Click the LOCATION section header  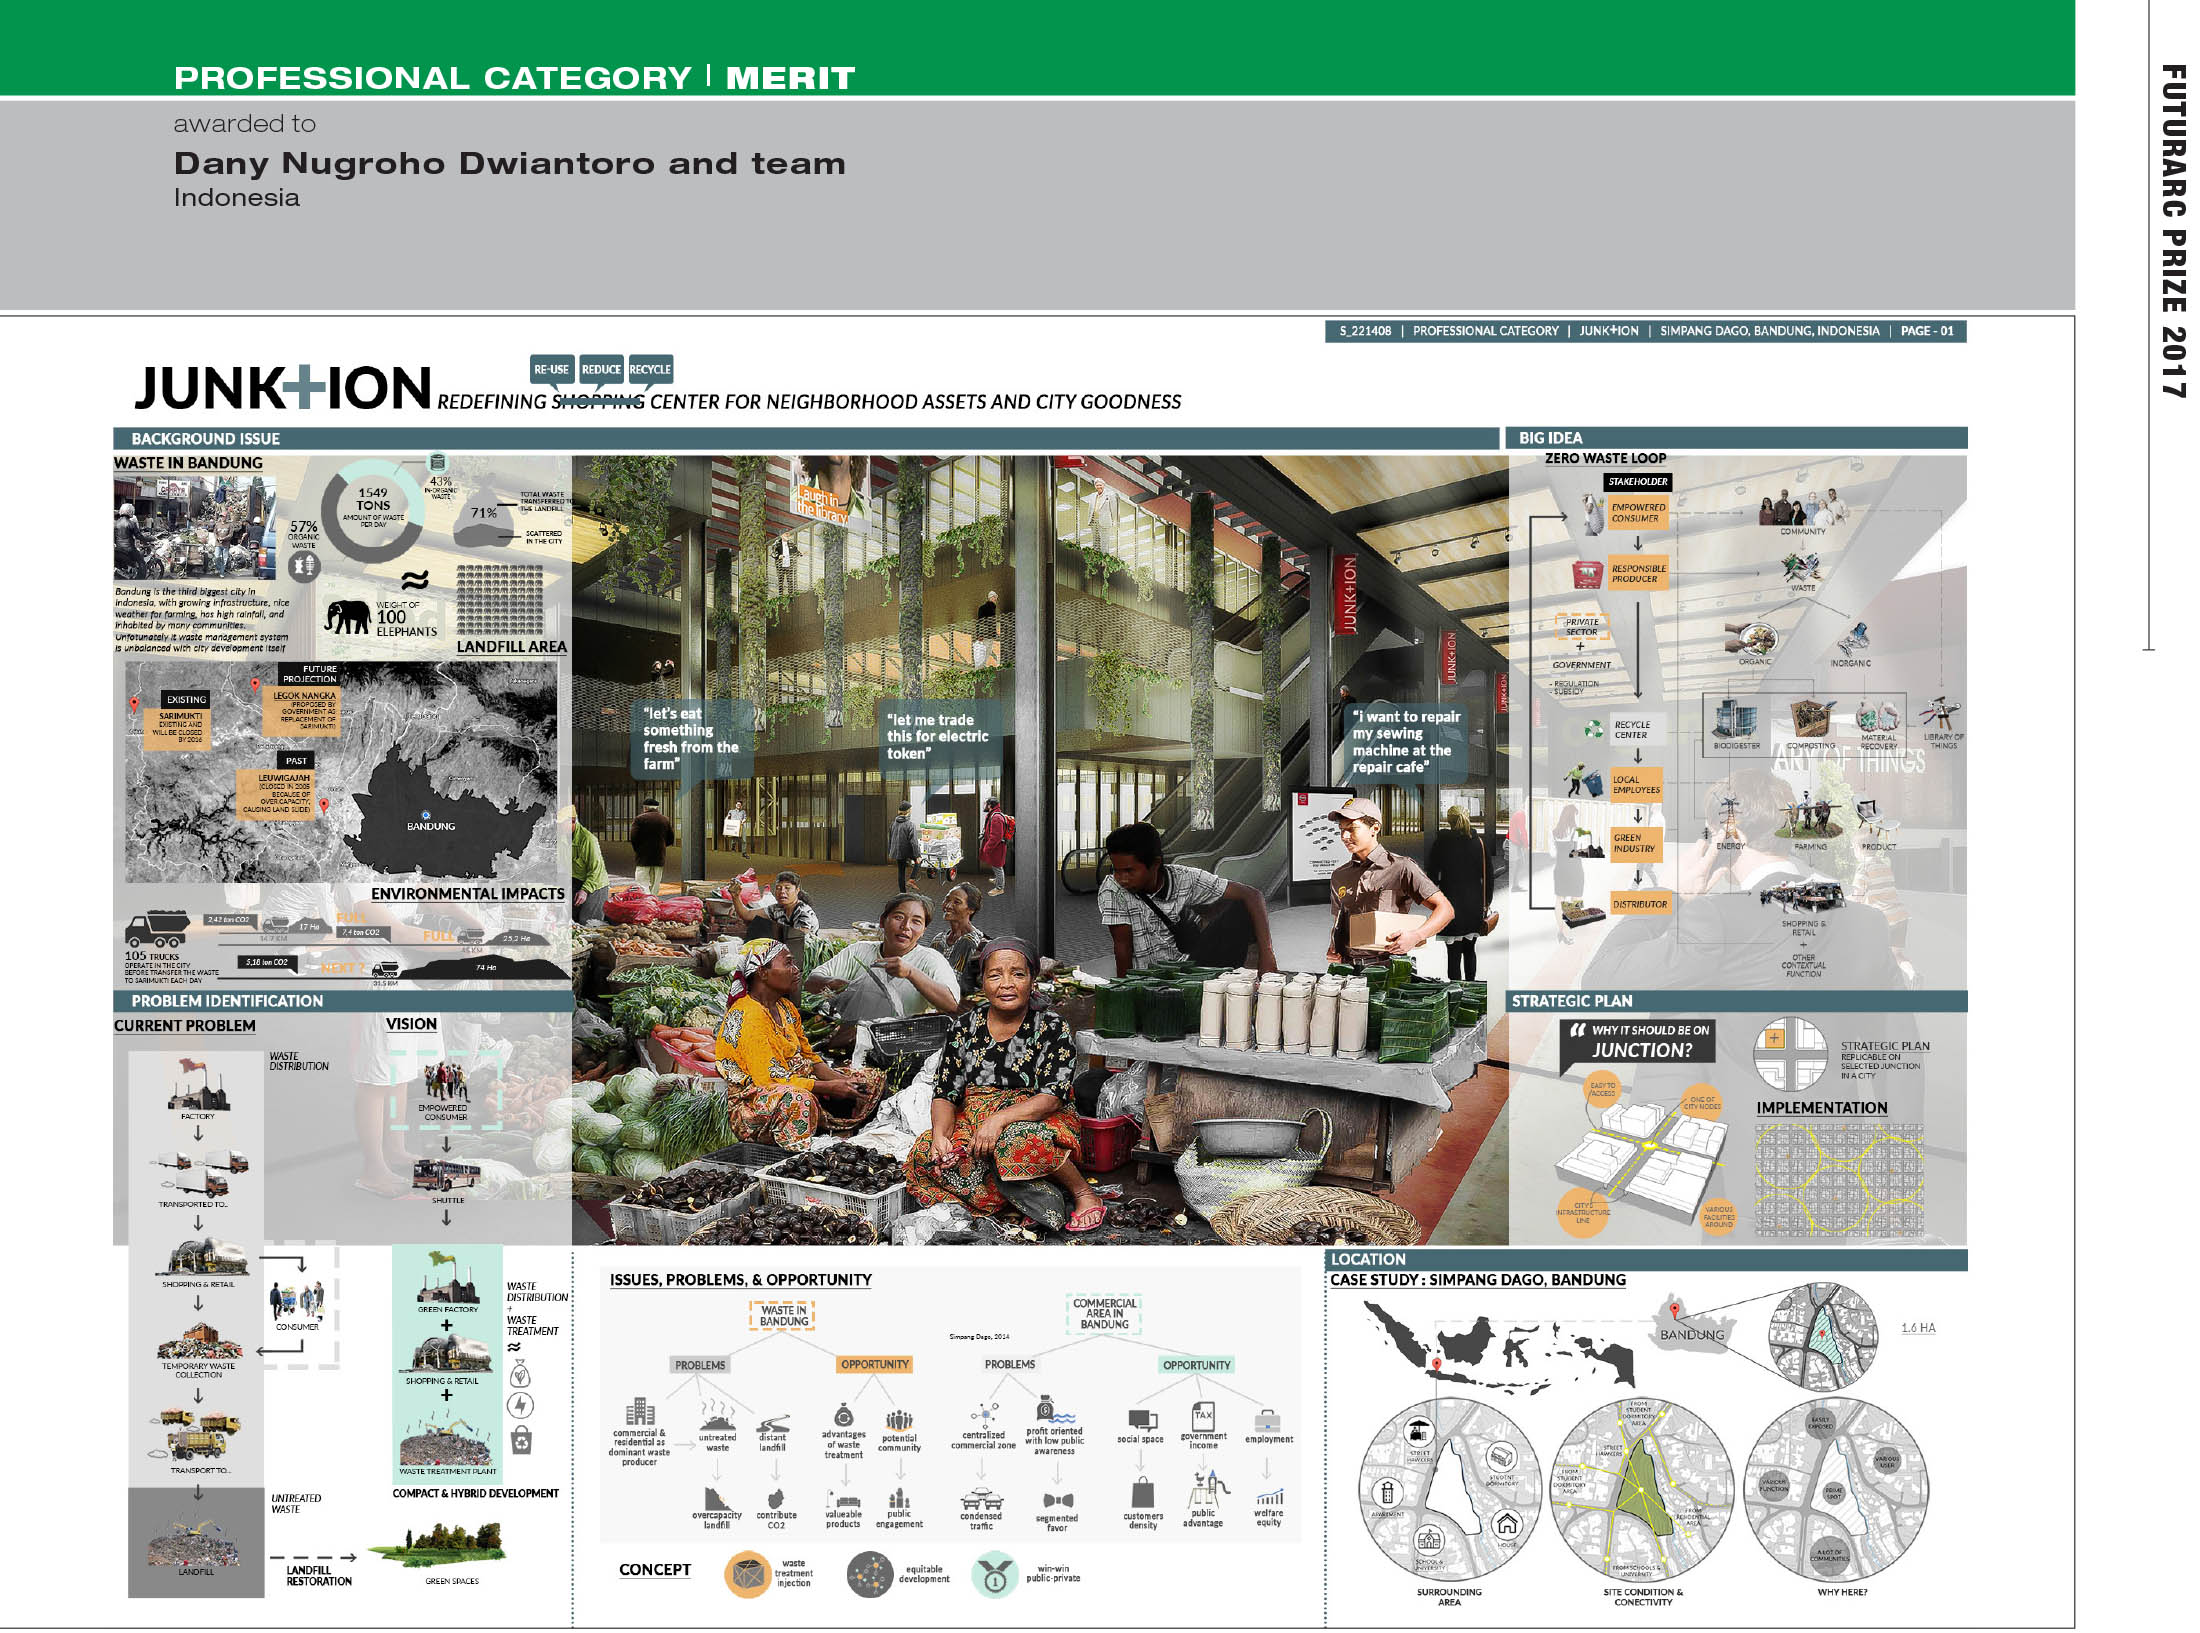(x=1647, y=1259)
